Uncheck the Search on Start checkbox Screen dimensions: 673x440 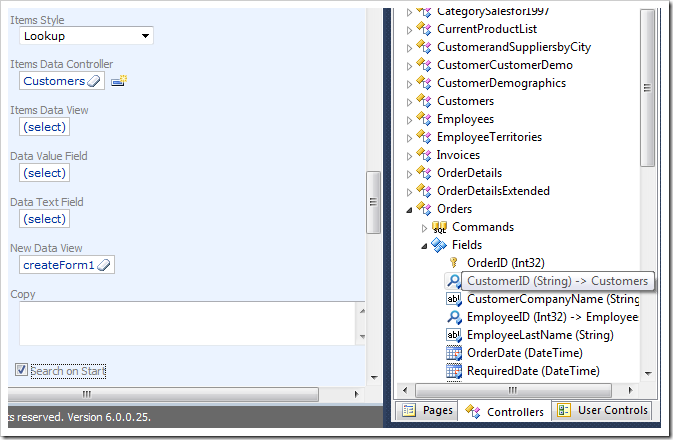click(x=21, y=370)
